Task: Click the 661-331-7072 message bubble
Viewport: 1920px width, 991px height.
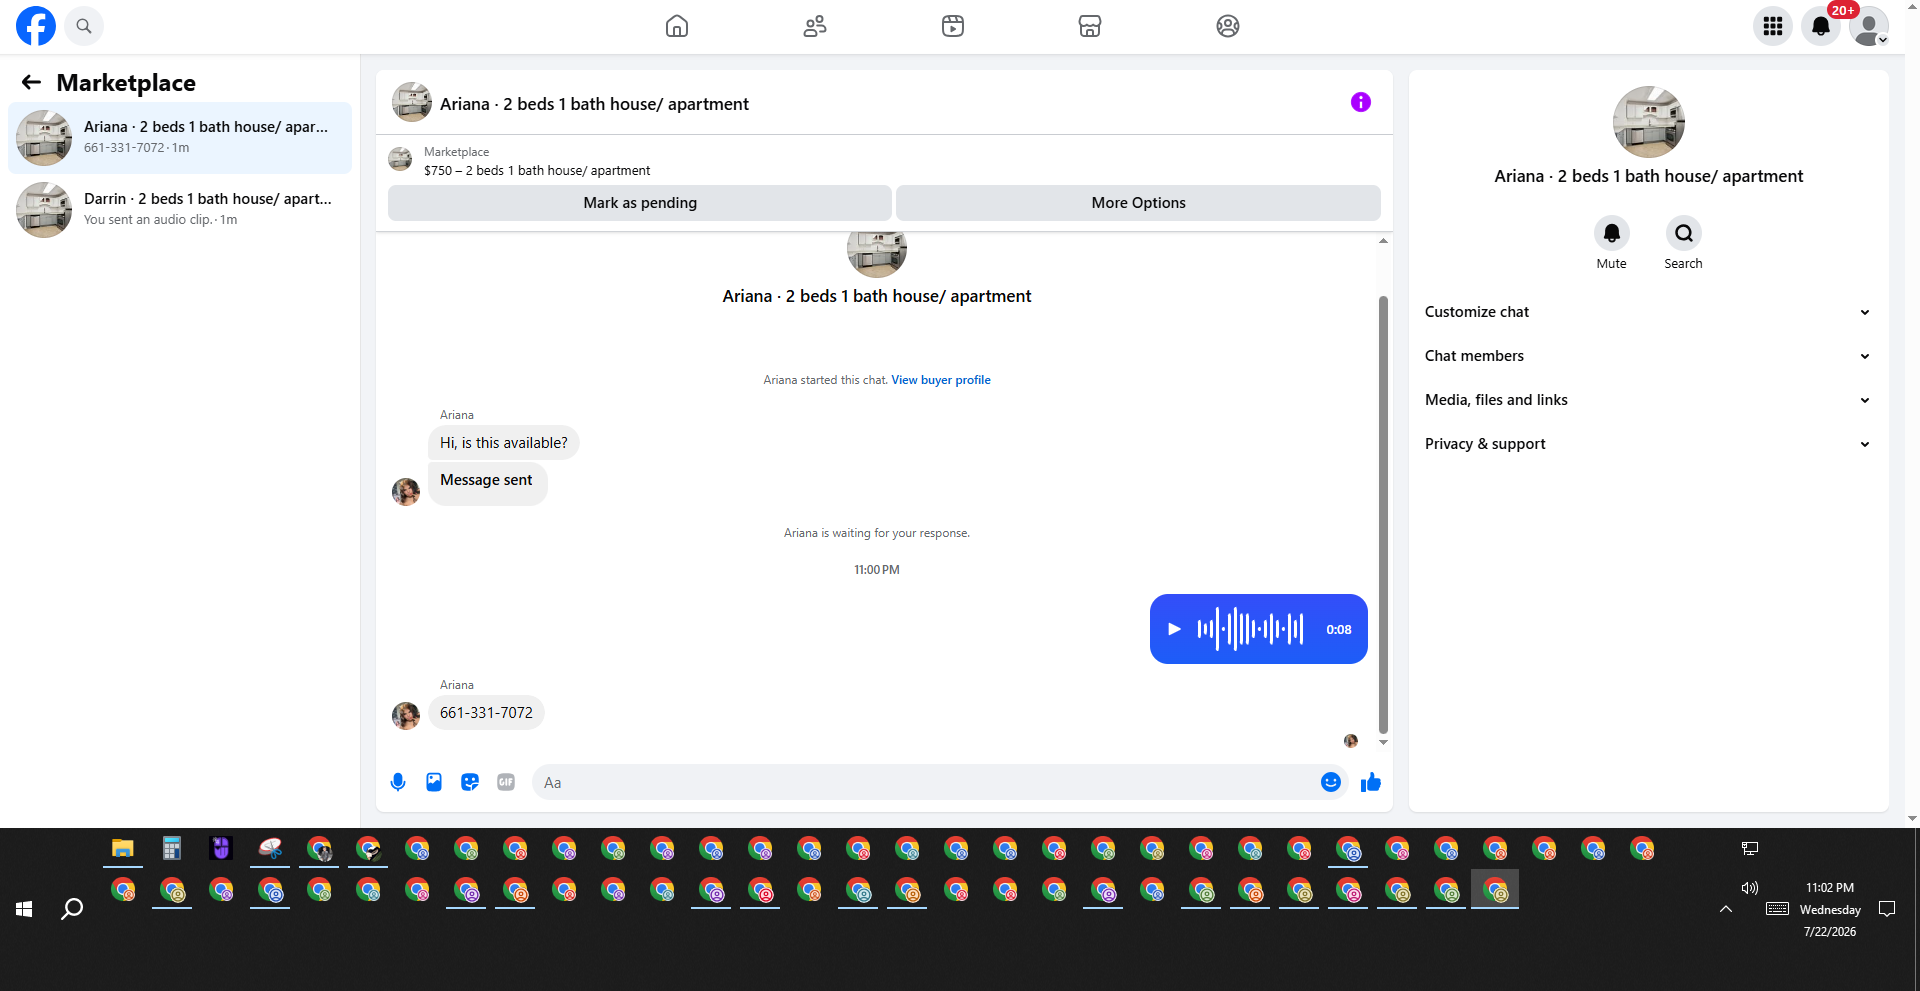Action: (486, 713)
